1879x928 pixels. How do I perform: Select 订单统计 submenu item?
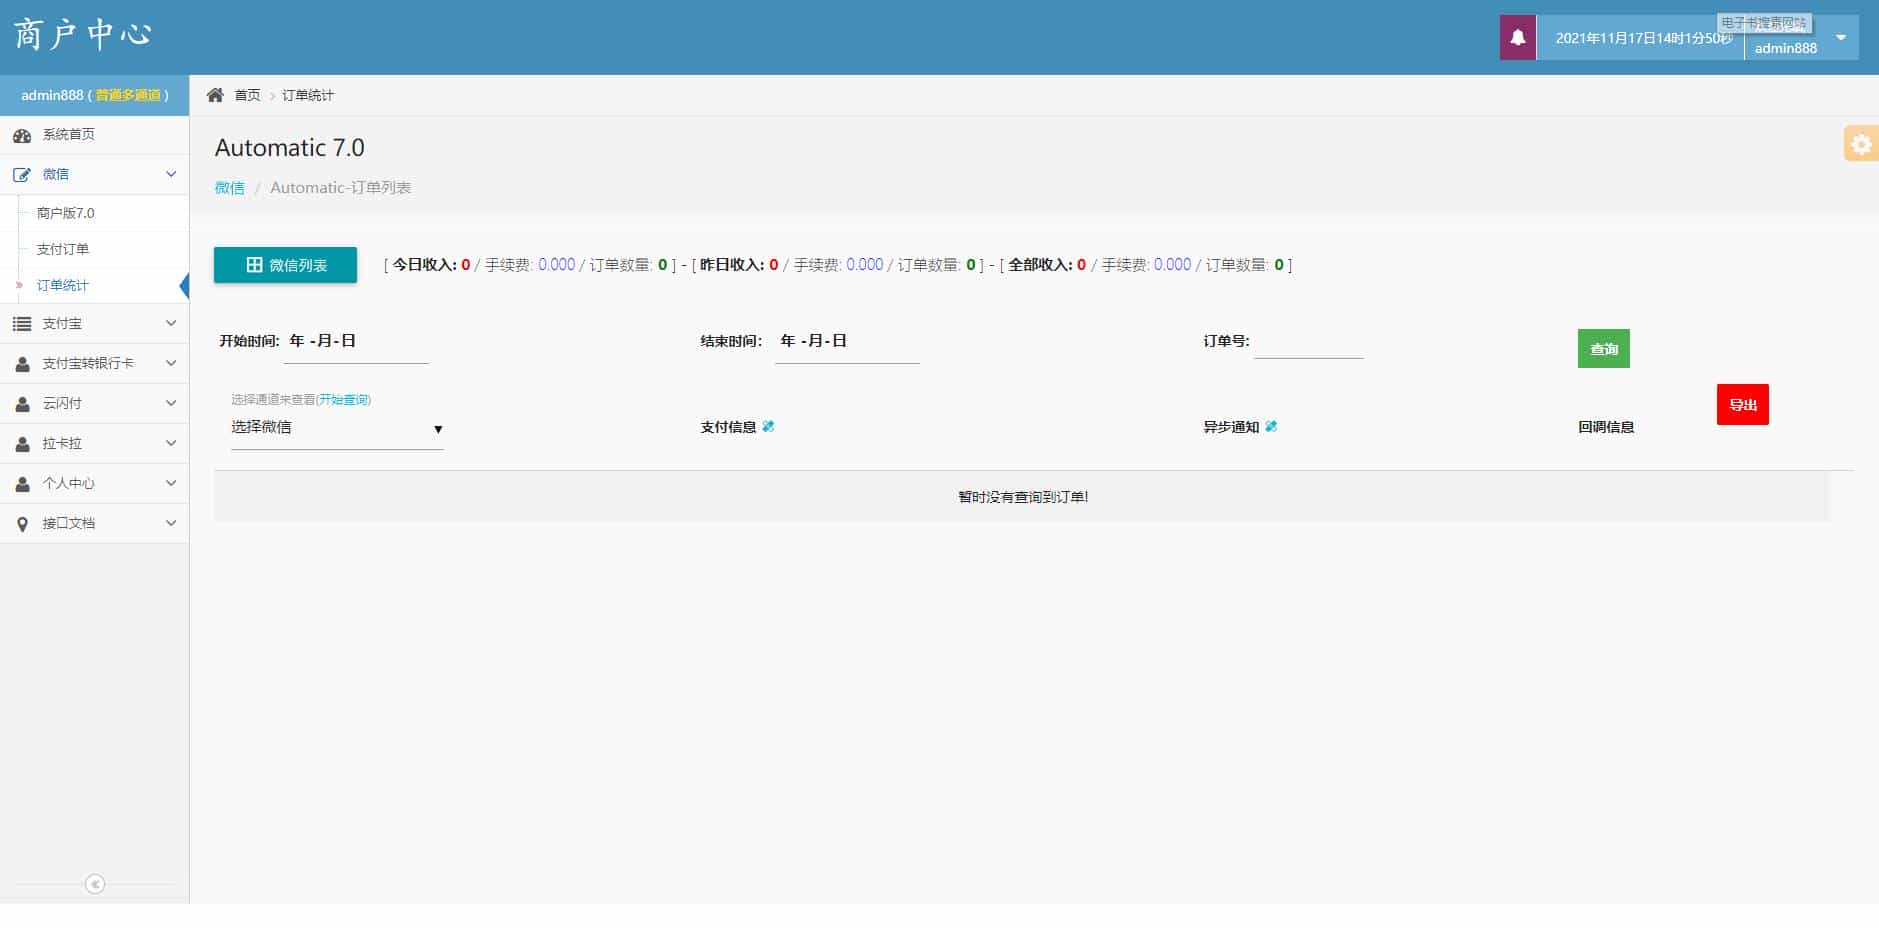tap(63, 285)
